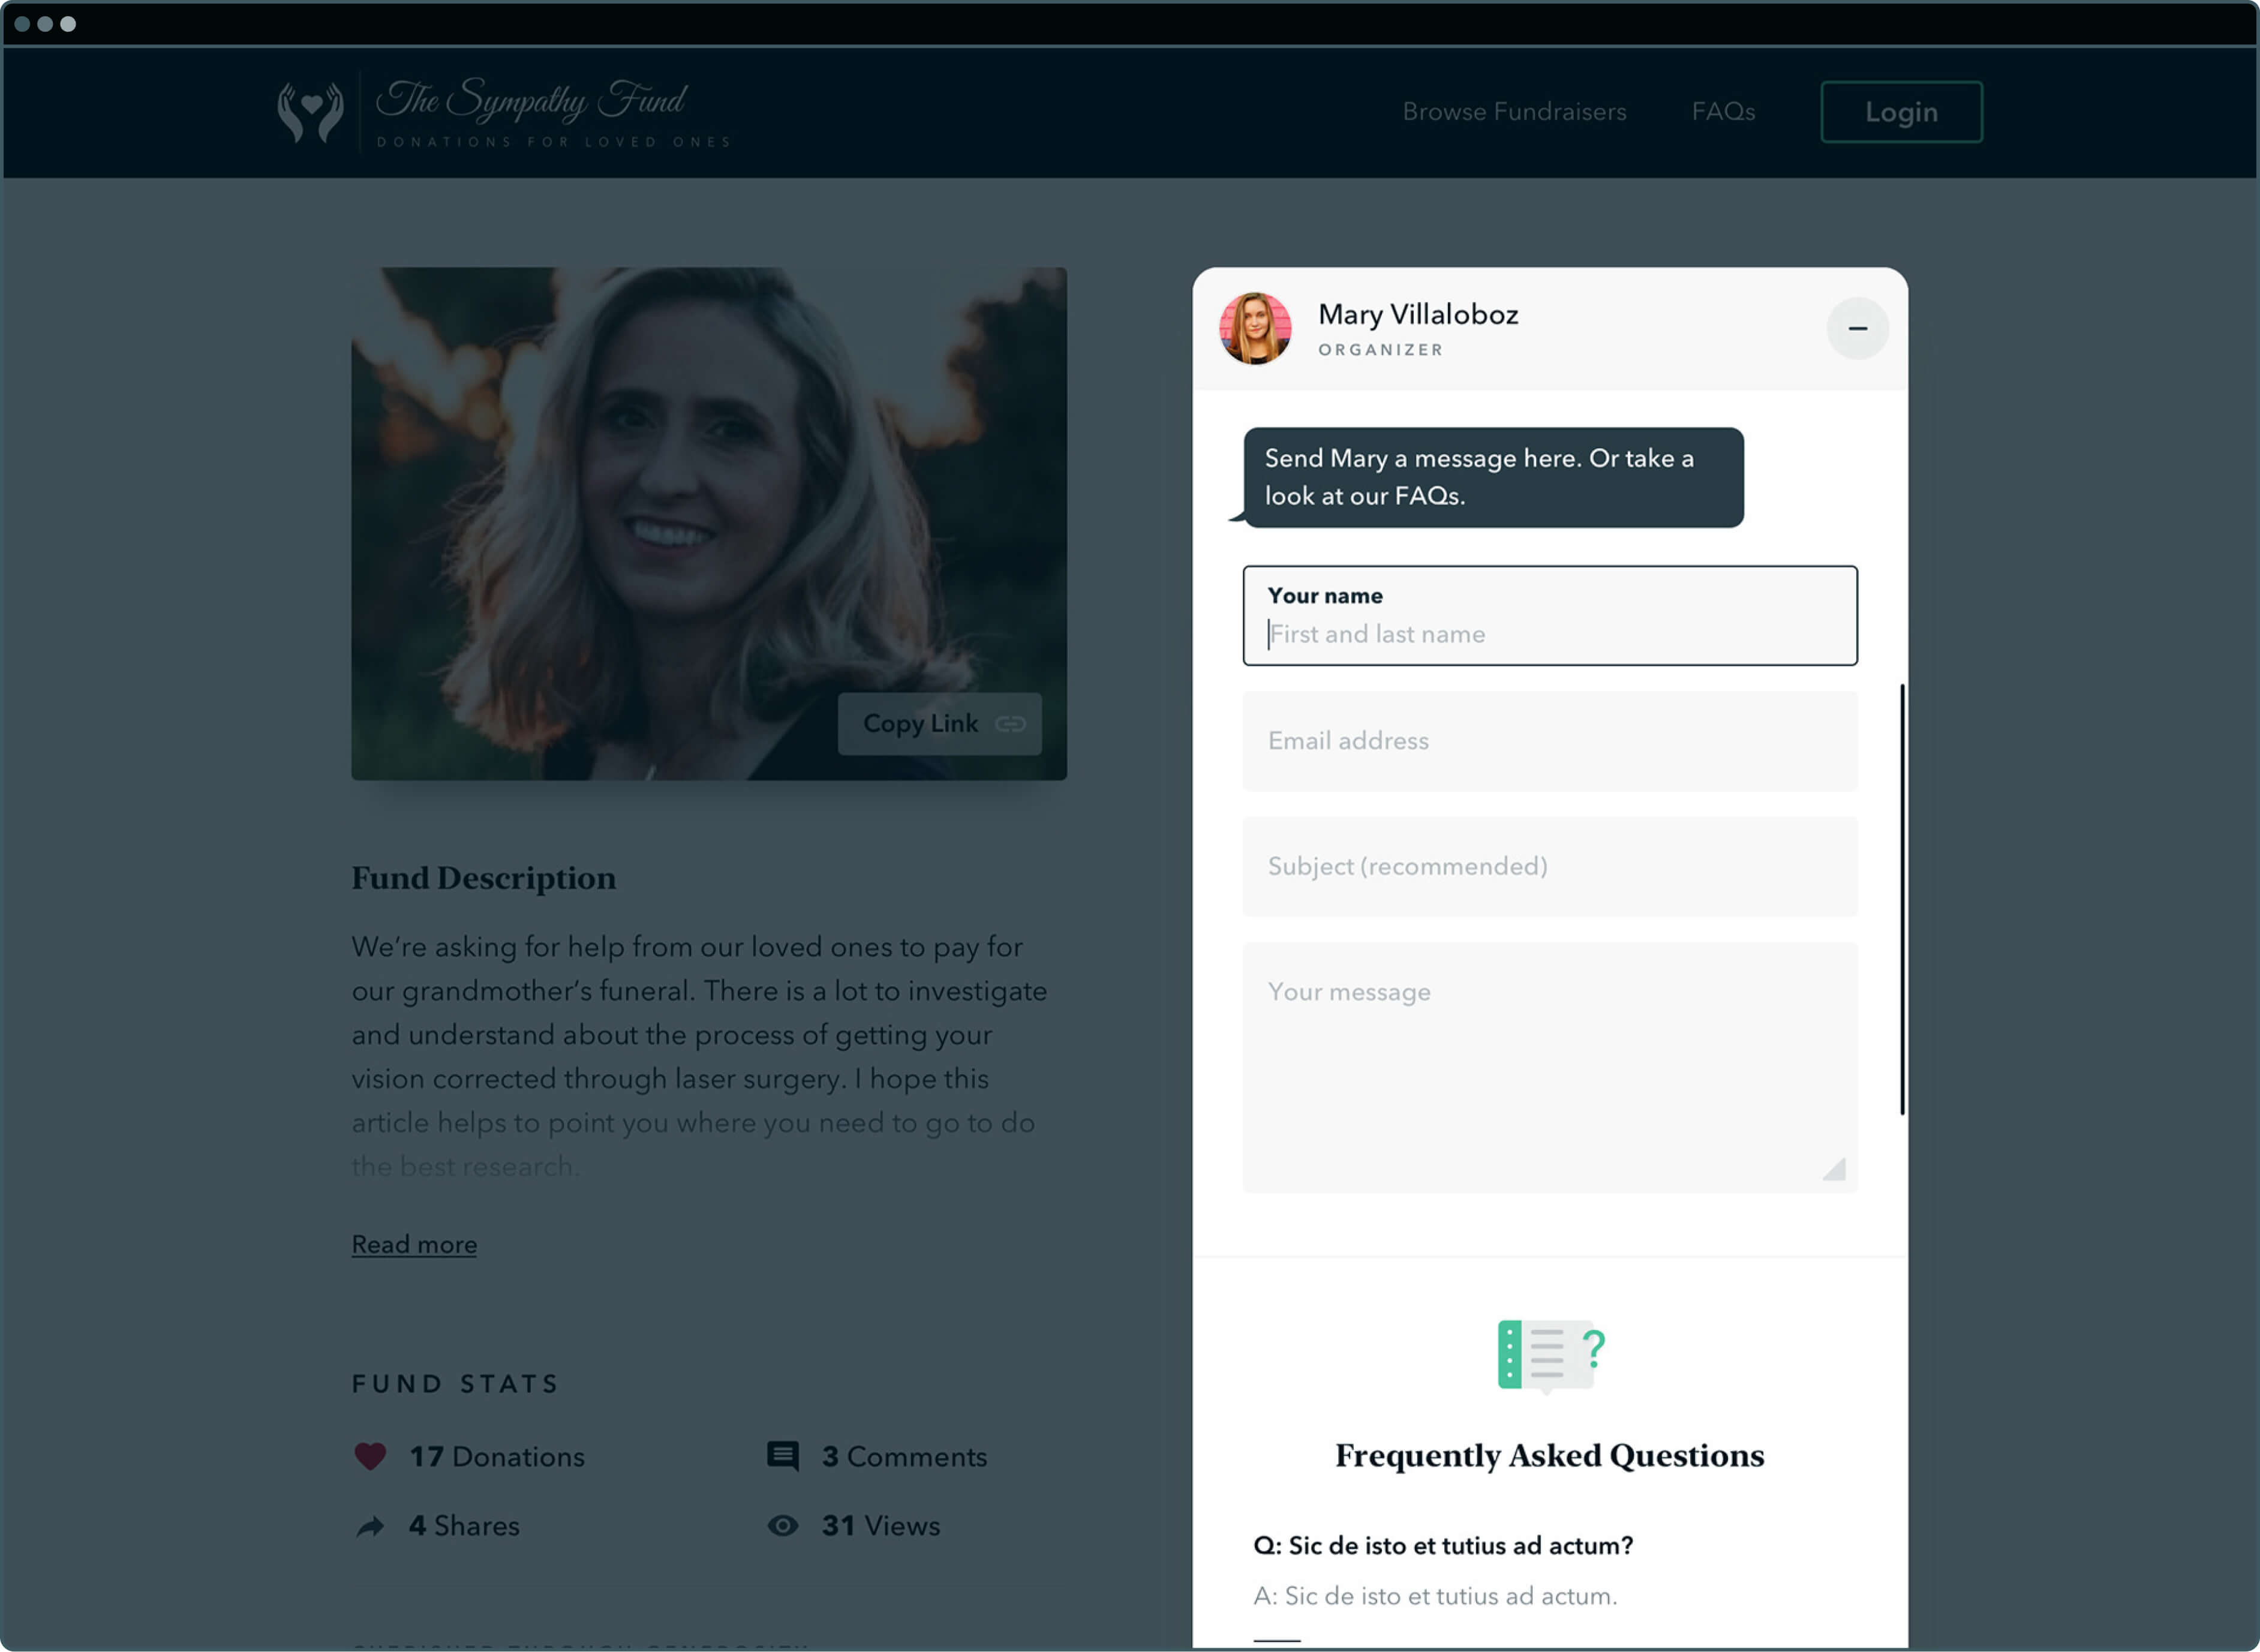The image size is (2260, 1652).
Task: Click into the Email address field
Action: pyautogui.click(x=1549, y=741)
